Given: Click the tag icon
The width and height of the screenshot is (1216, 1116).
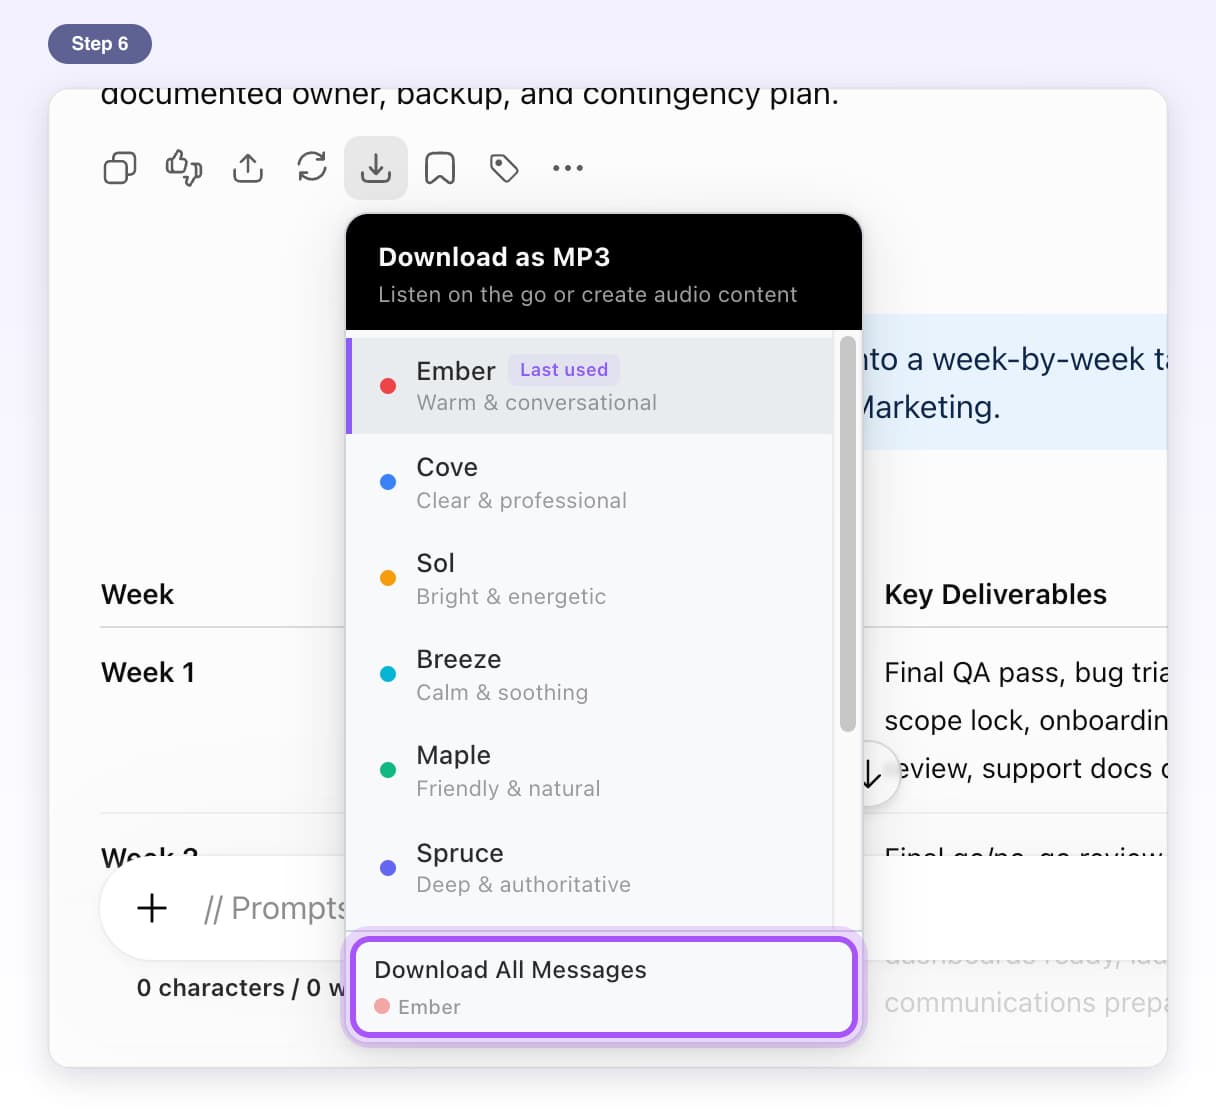Looking at the screenshot, I should tap(504, 168).
